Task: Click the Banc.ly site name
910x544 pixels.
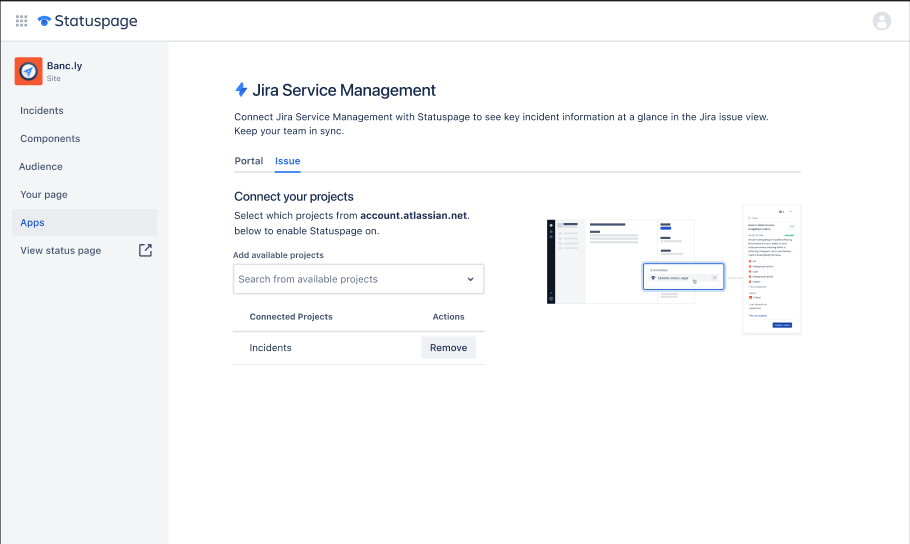Action: (64, 66)
